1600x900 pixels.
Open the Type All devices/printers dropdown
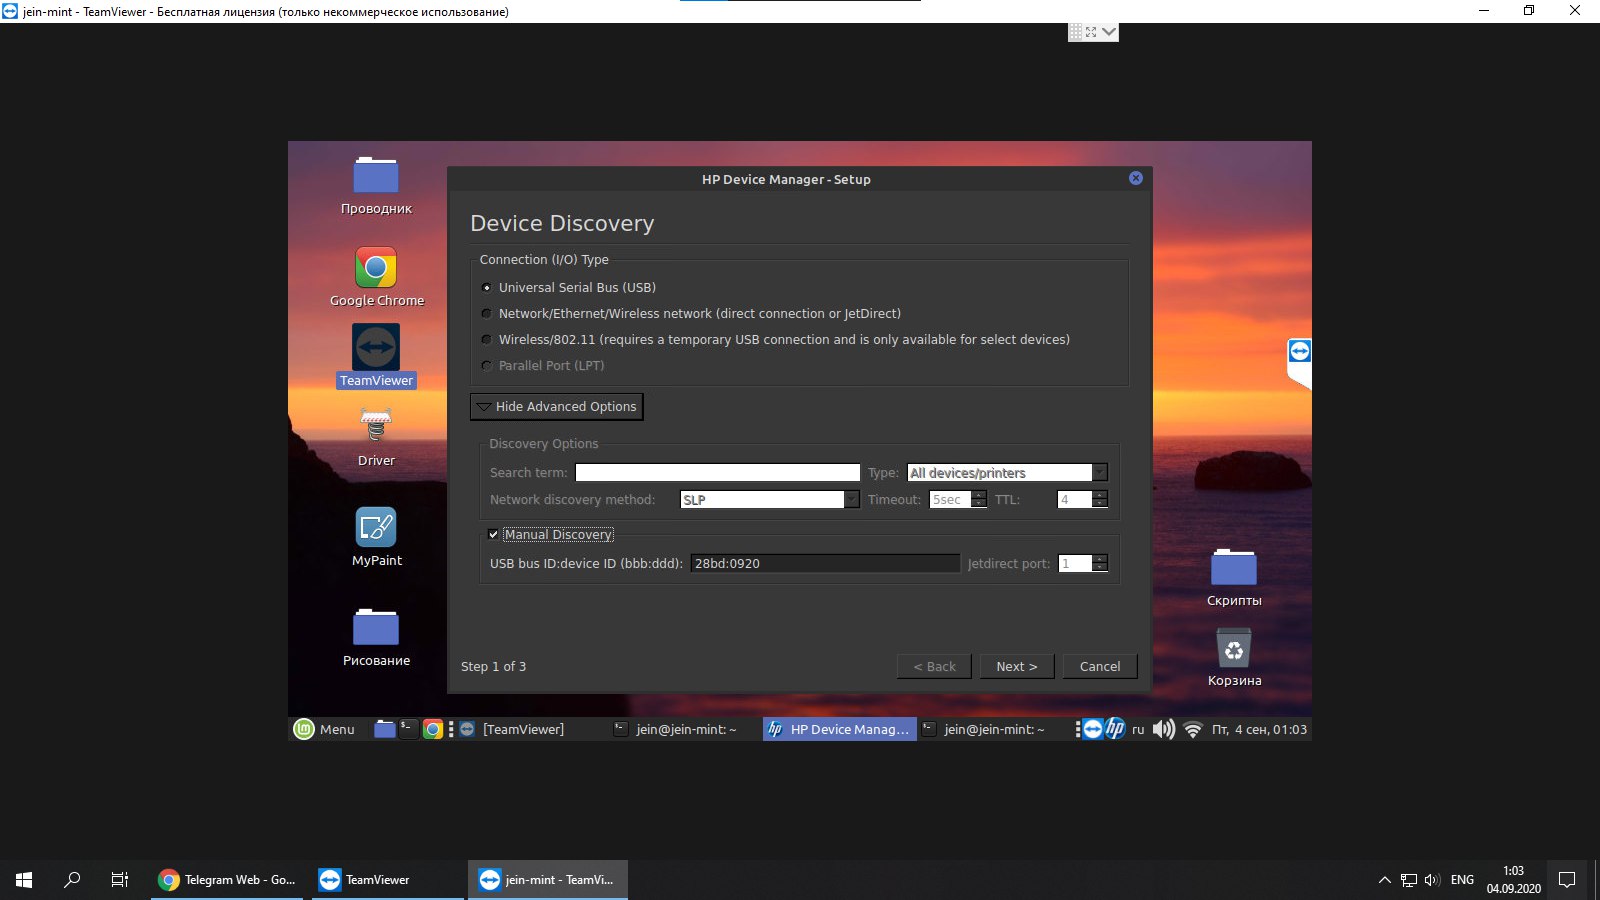pos(1007,472)
